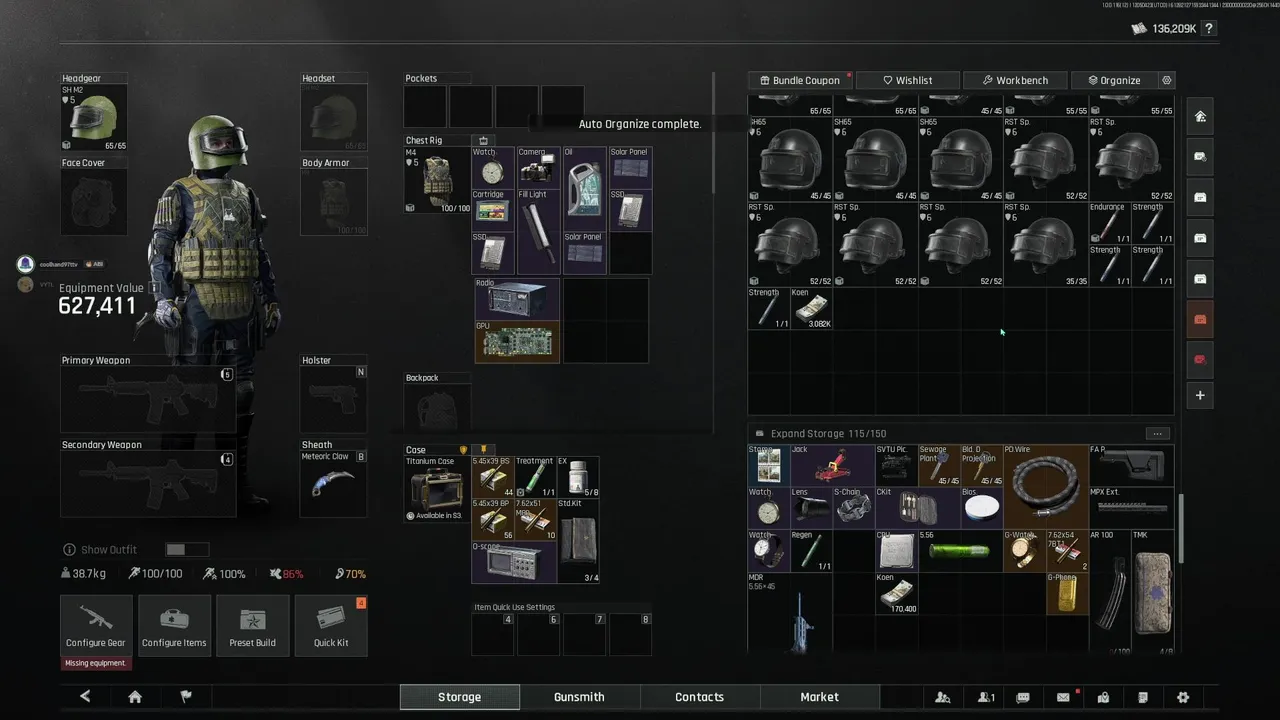Open Configure Gear

(x=96, y=625)
